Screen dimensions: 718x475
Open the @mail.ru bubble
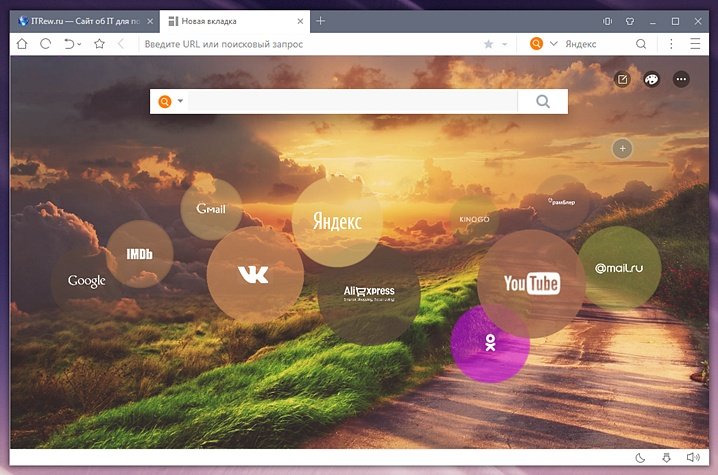click(x=620, y=268)
